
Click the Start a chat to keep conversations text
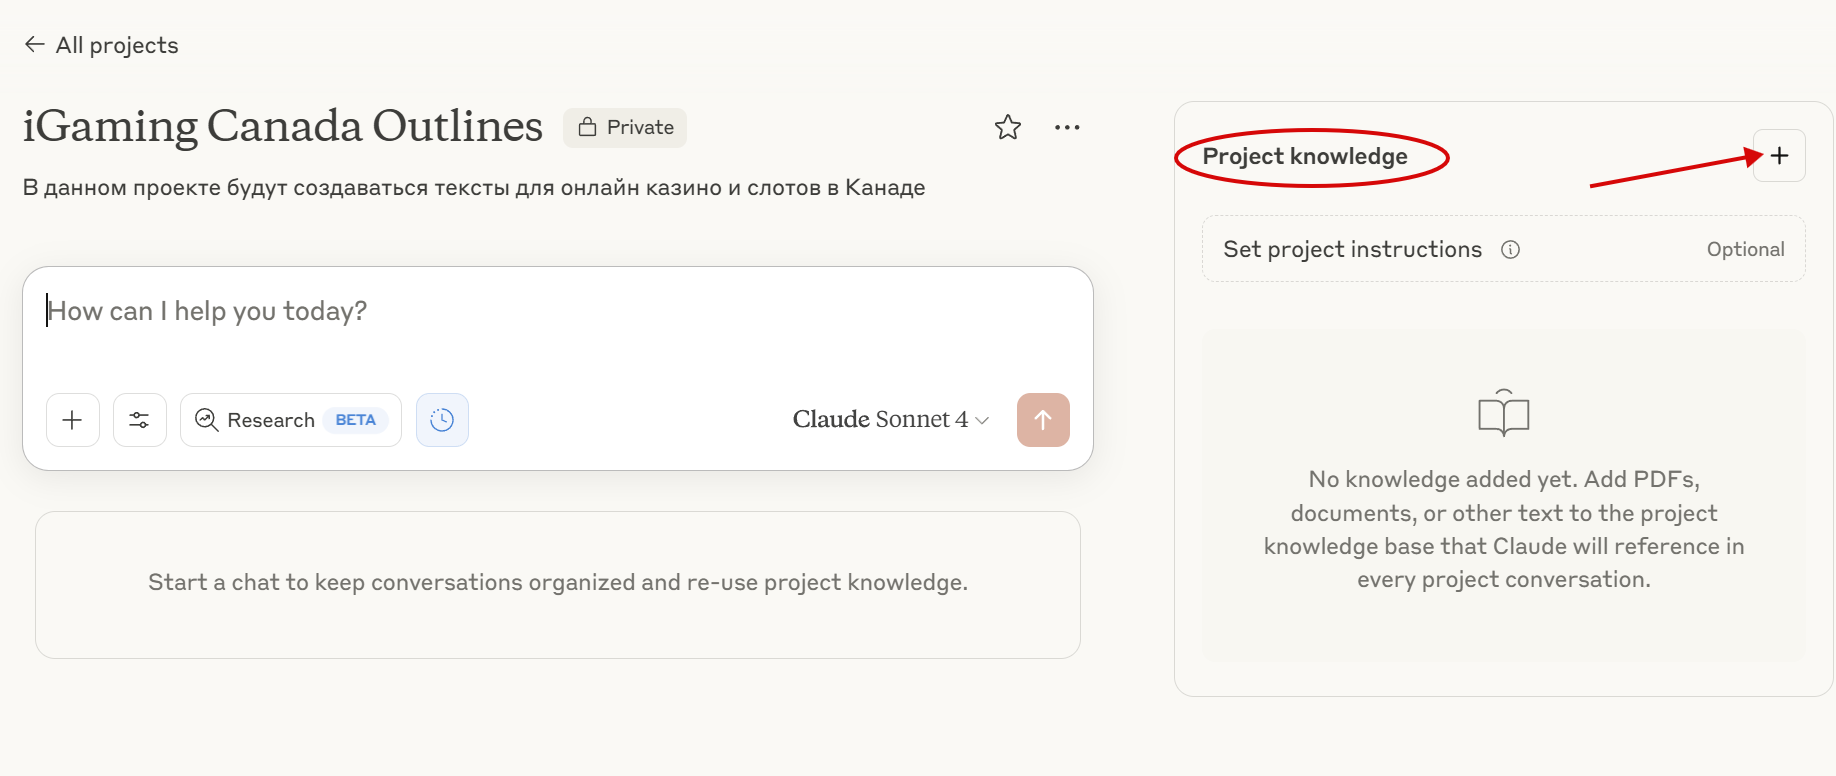click(558, 582)
